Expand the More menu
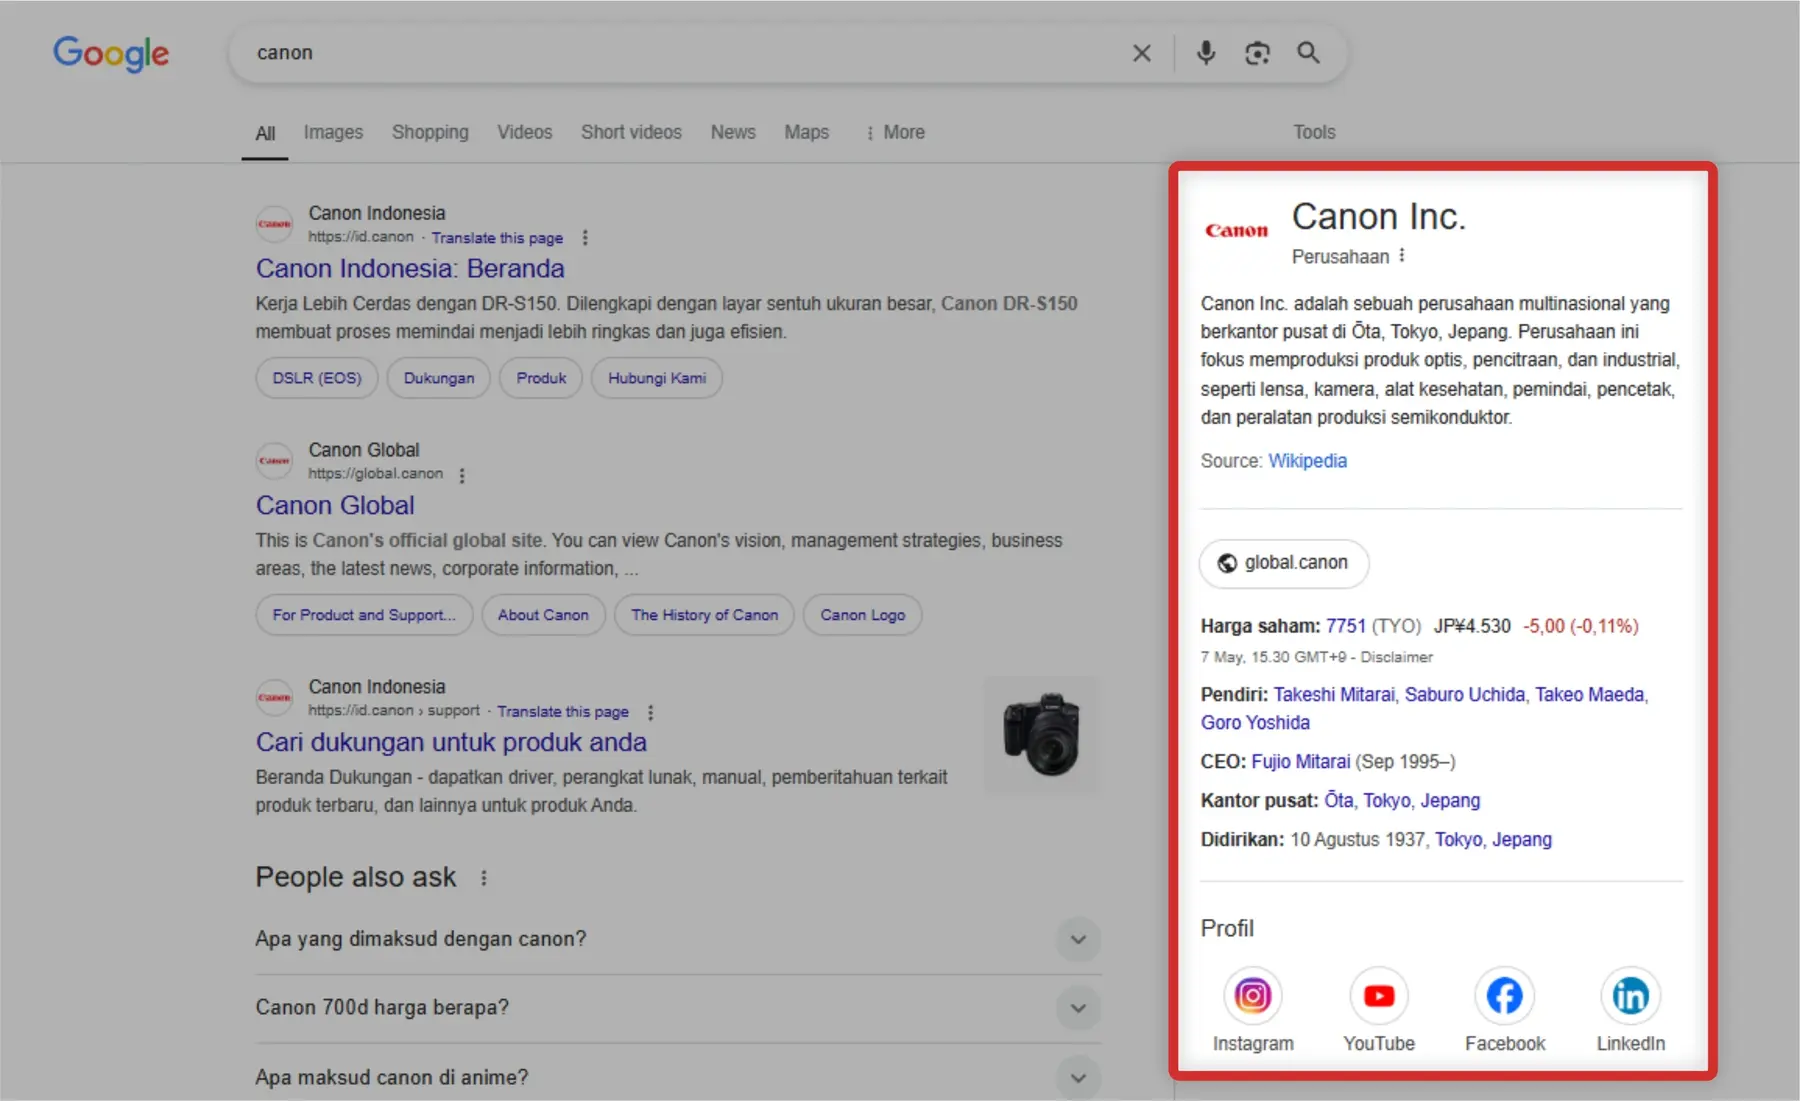 tap(896, 132)
